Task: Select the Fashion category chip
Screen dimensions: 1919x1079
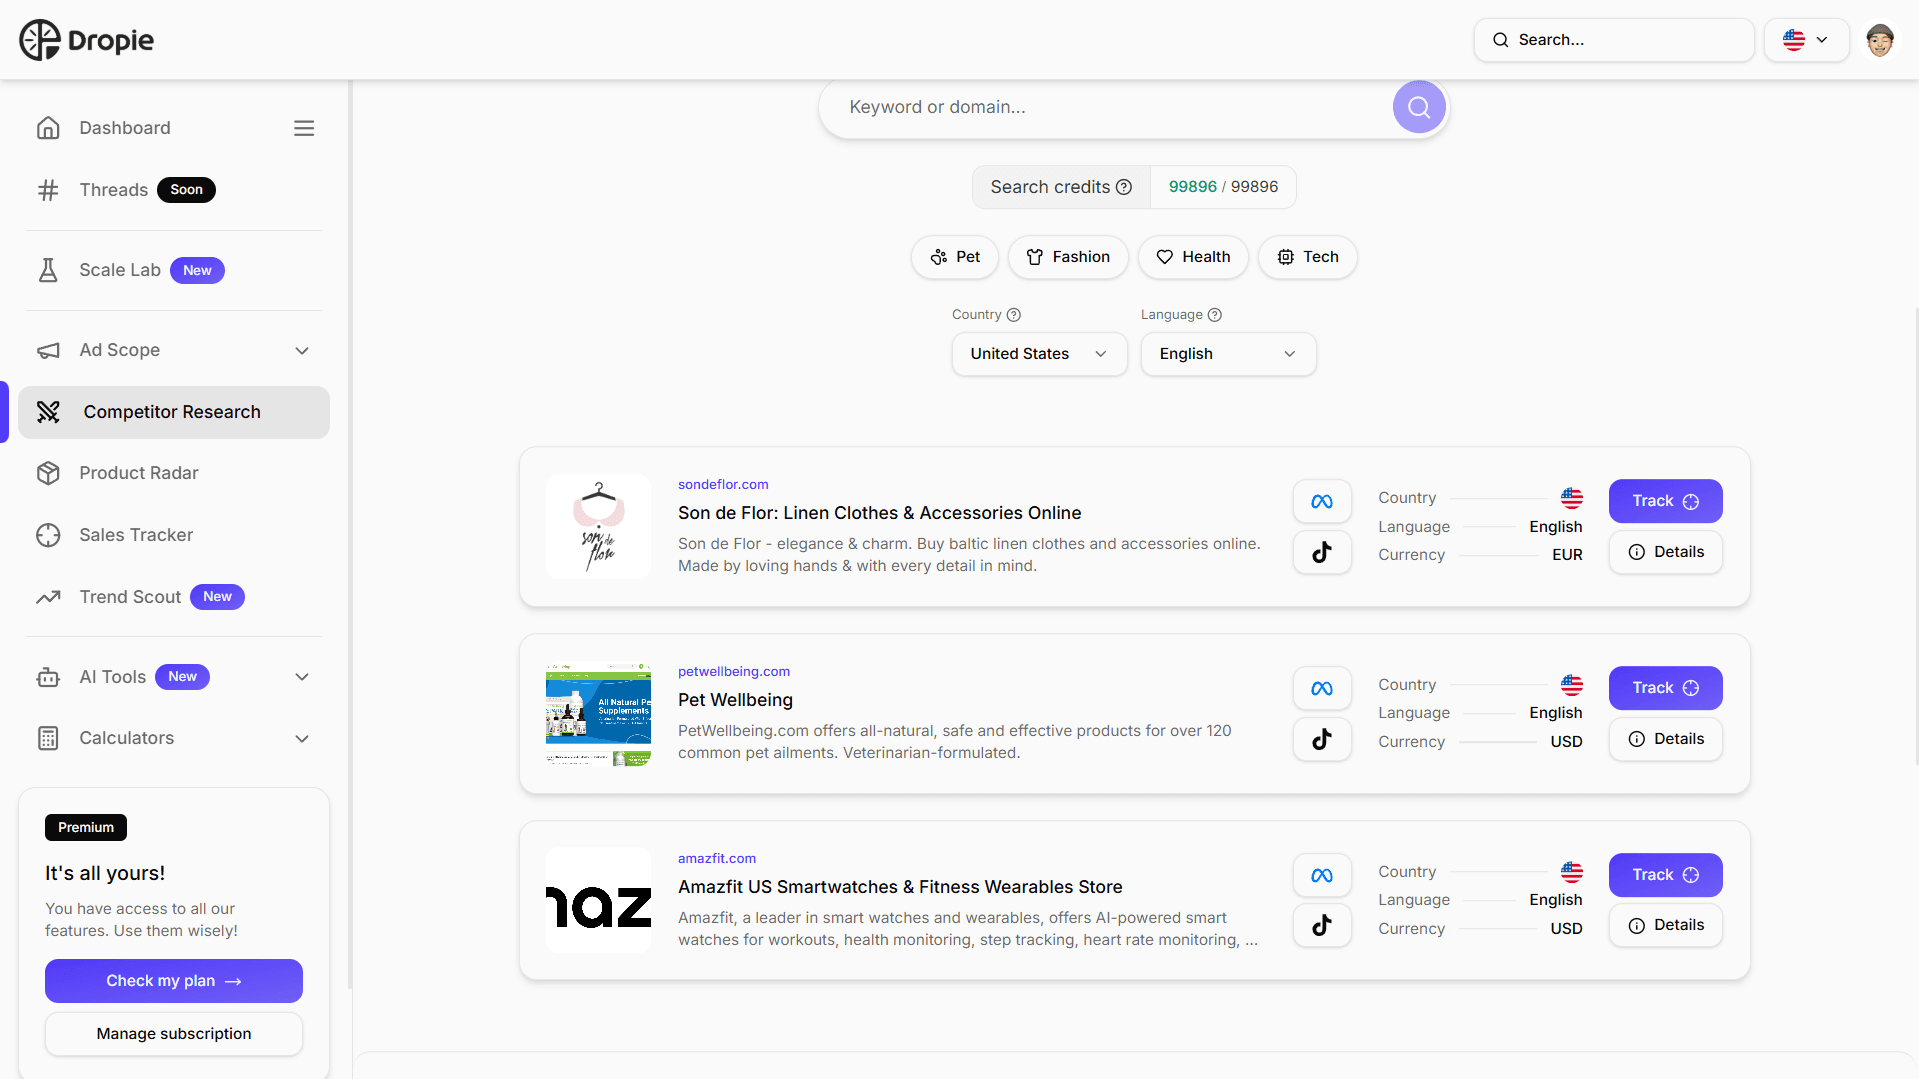Action: pyautogui.click(x=1068, y=257)
